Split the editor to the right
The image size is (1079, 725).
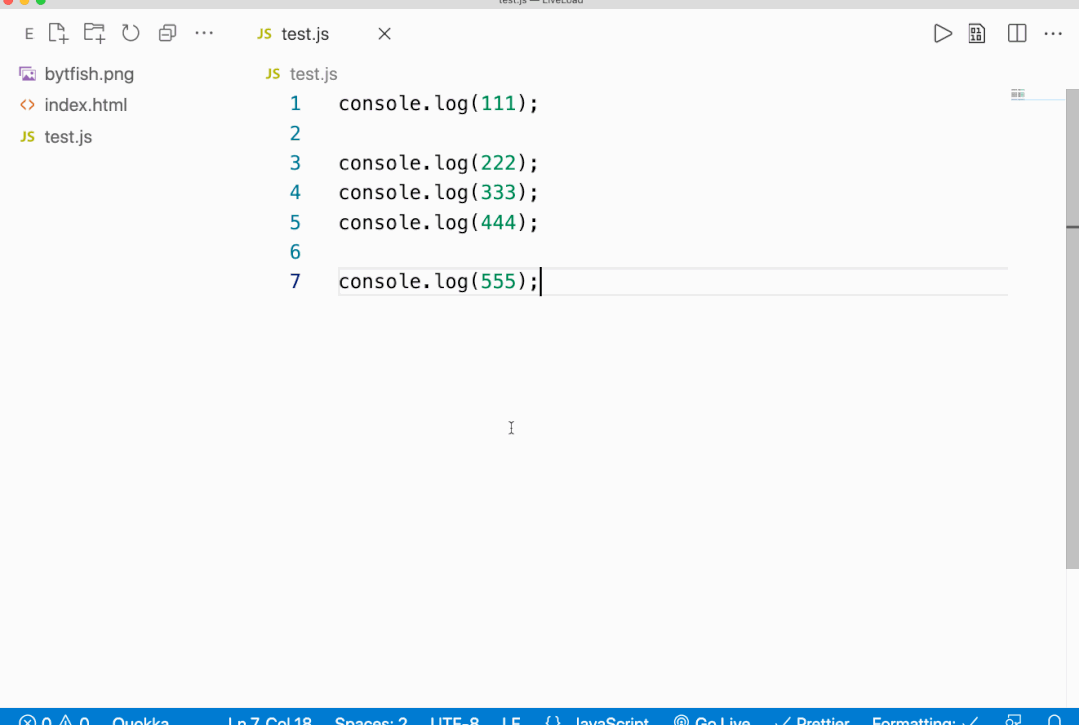click(x=1017, y=33)
